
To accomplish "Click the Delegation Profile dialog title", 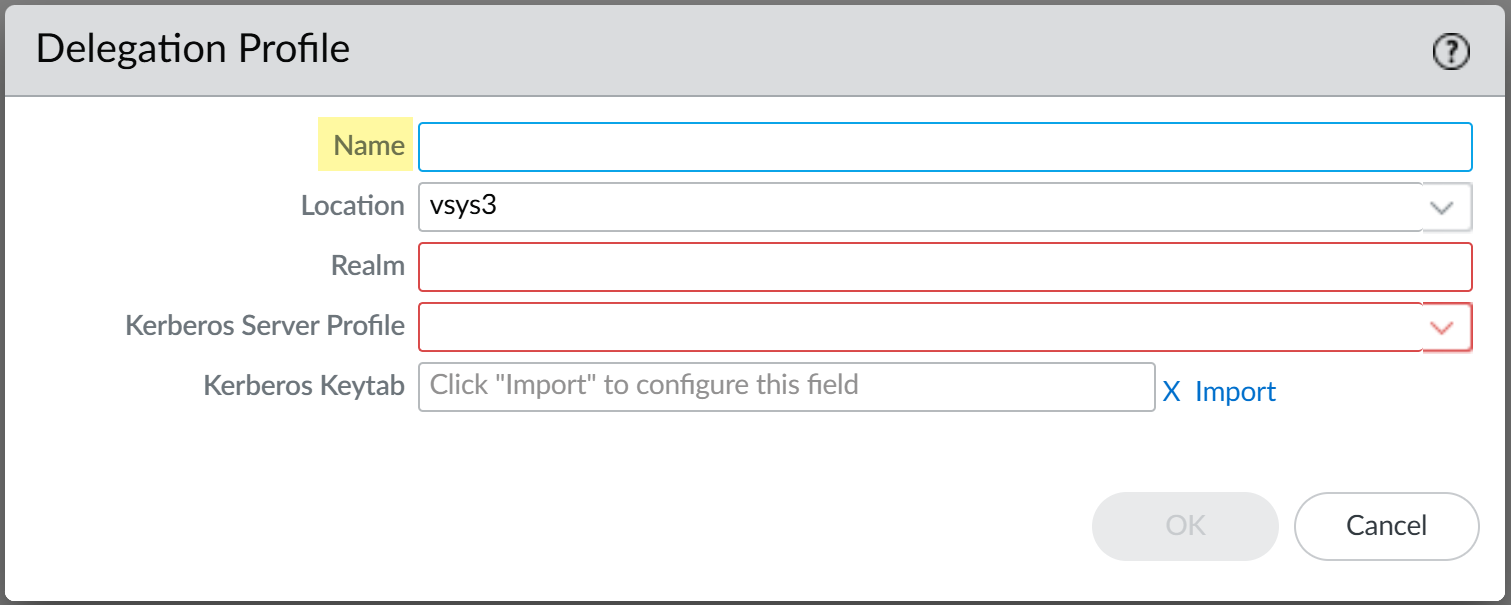I will click(x=193, y=49).
